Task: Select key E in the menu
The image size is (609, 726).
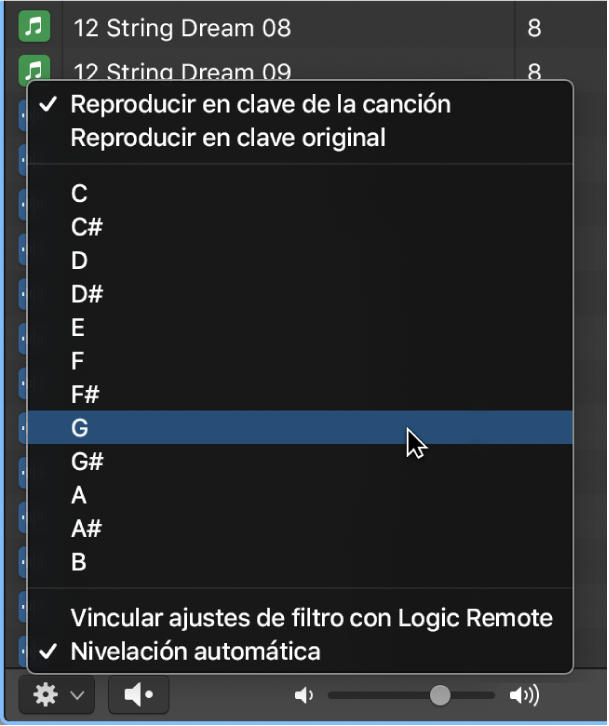Action: 78,328
